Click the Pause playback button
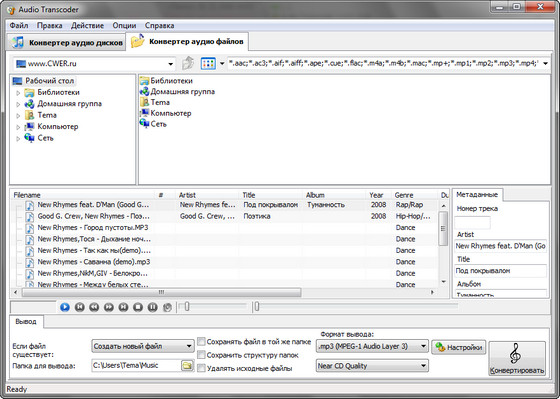560x399 pixels. 152,307
